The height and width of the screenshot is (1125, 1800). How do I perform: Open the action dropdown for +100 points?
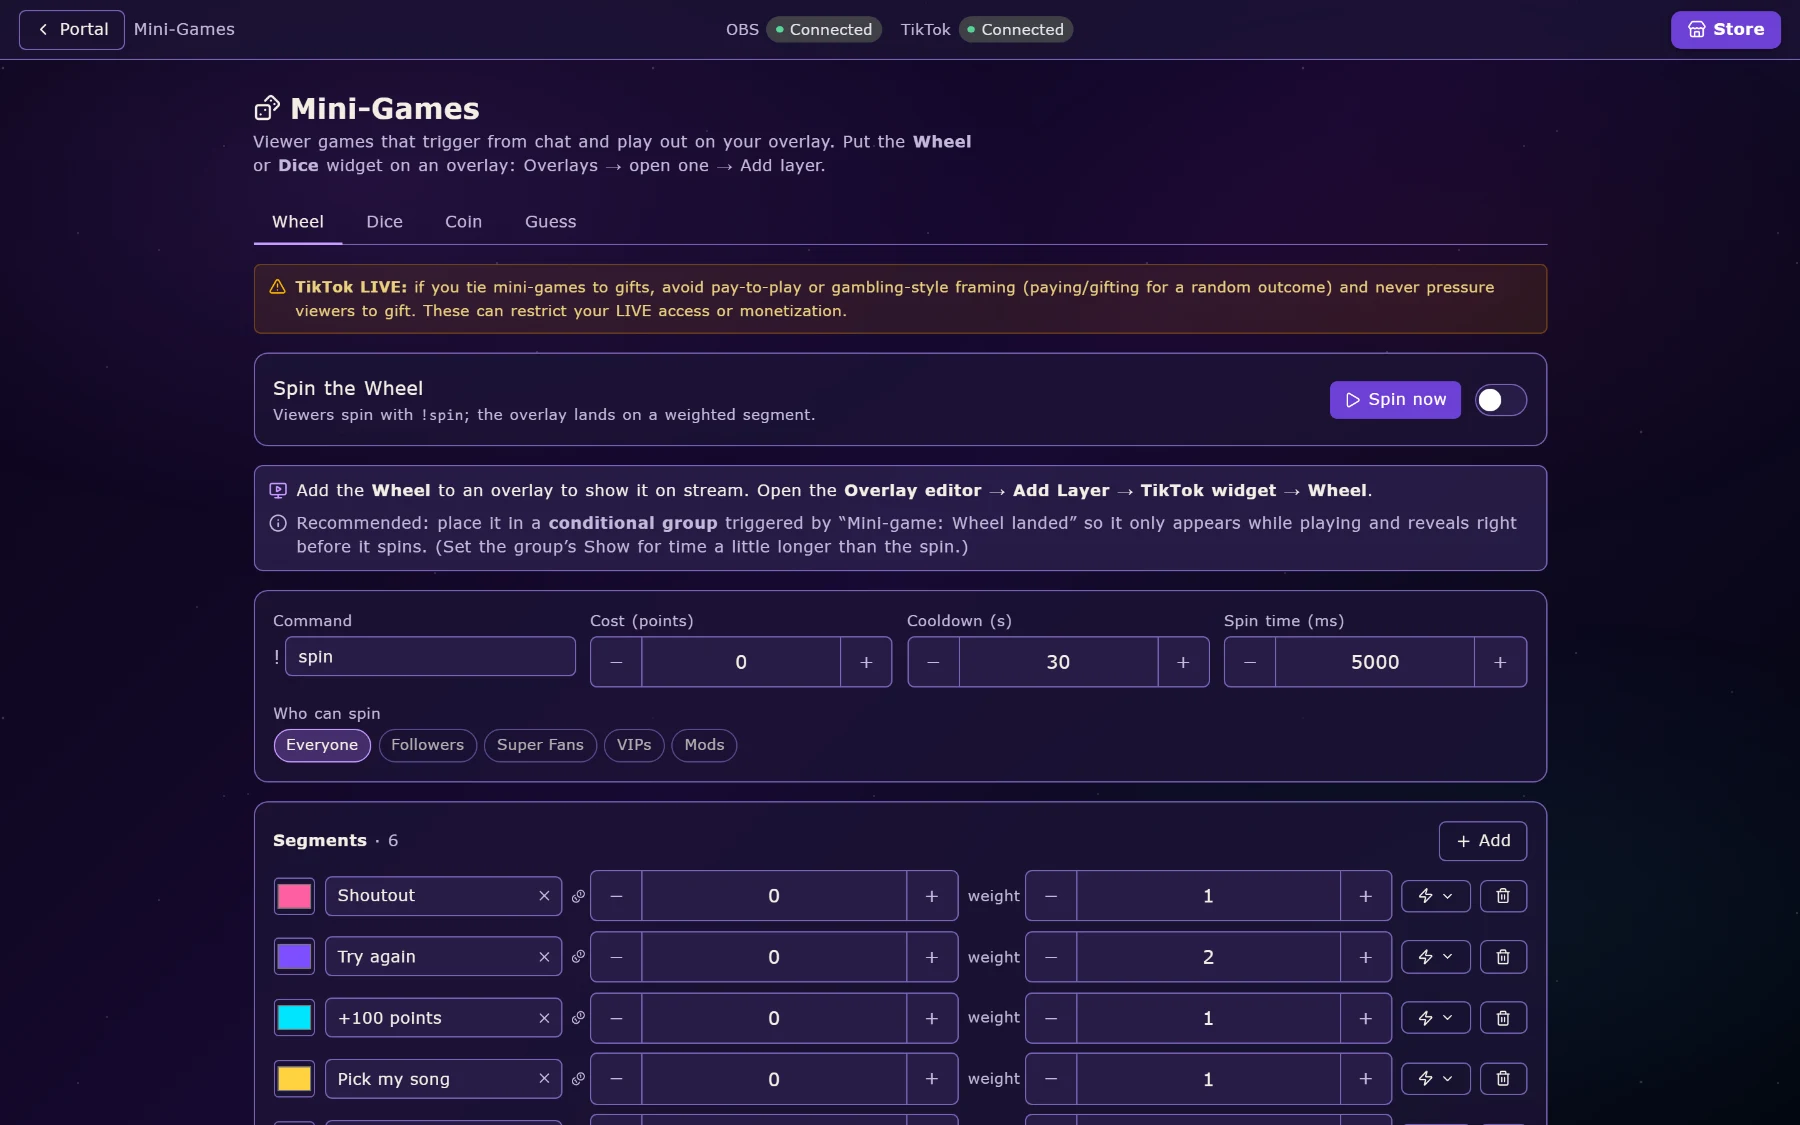tap(1435, 1018)
